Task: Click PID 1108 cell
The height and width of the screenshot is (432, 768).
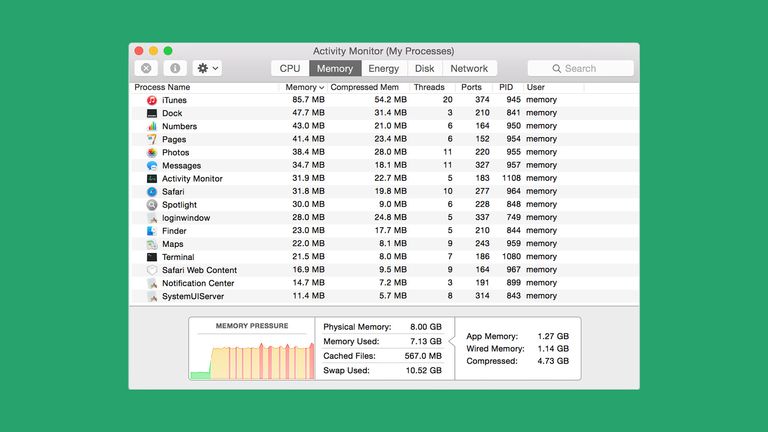Action: (x=511, y=178)
